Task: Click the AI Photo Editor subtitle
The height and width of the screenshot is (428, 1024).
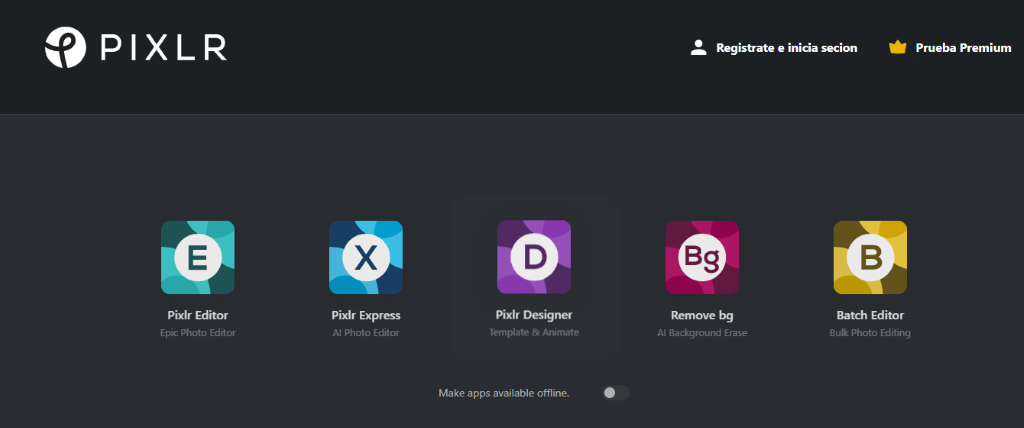Action: click(366, 333)
